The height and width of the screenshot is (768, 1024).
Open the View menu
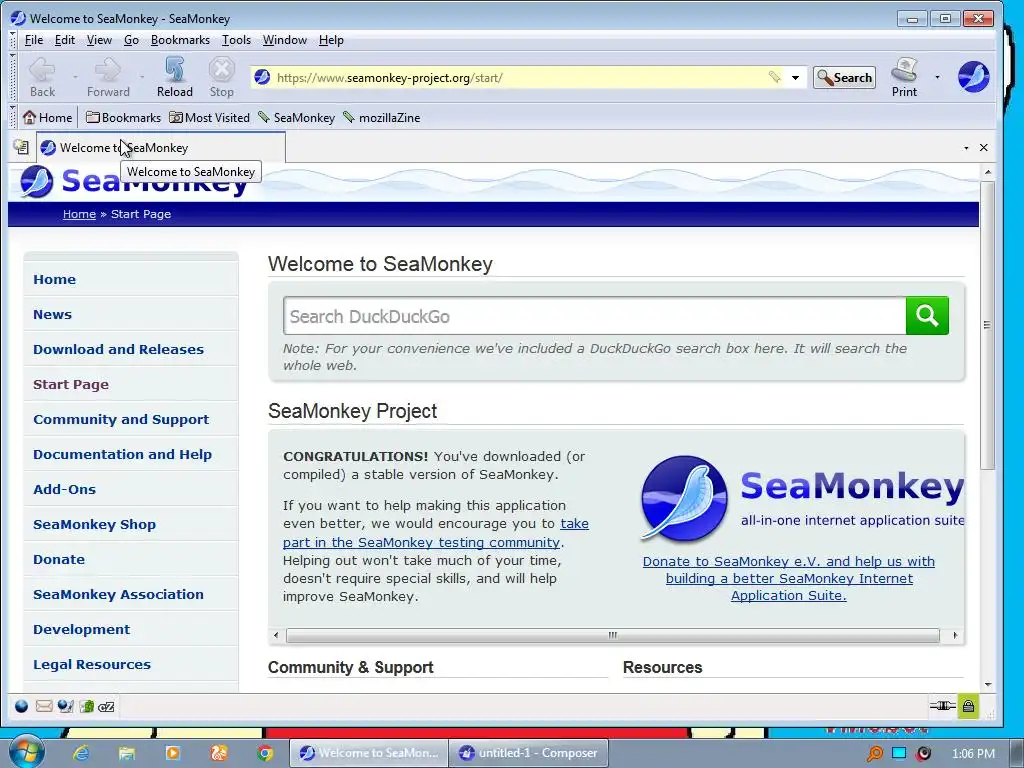pos(99,40)
